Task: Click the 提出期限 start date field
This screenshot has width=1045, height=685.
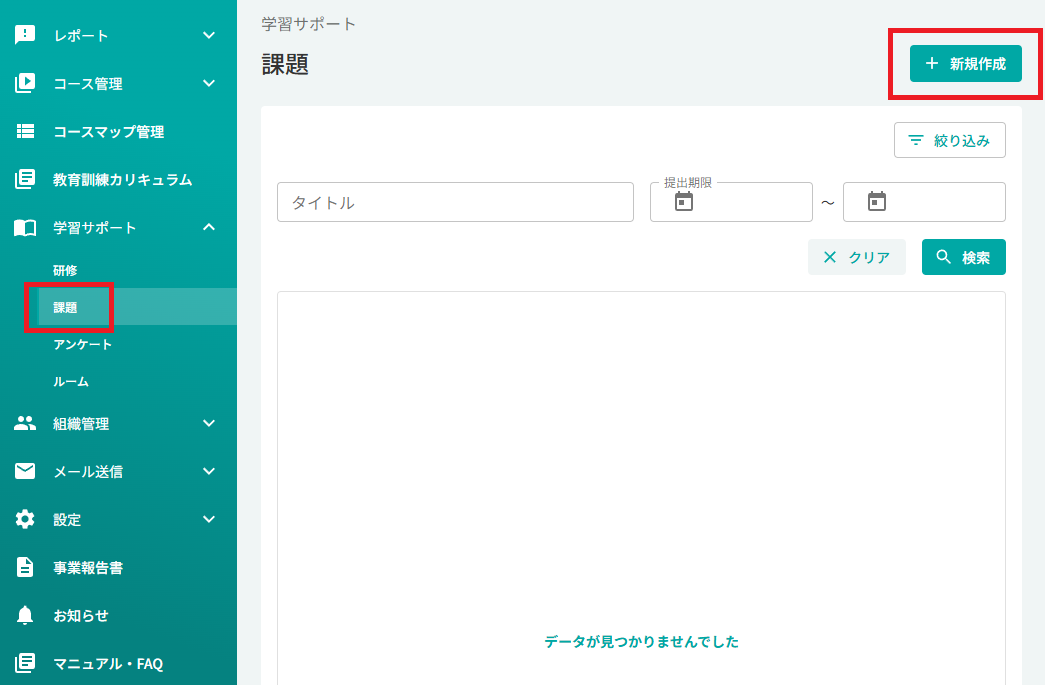Action: [x=731, y=202]
